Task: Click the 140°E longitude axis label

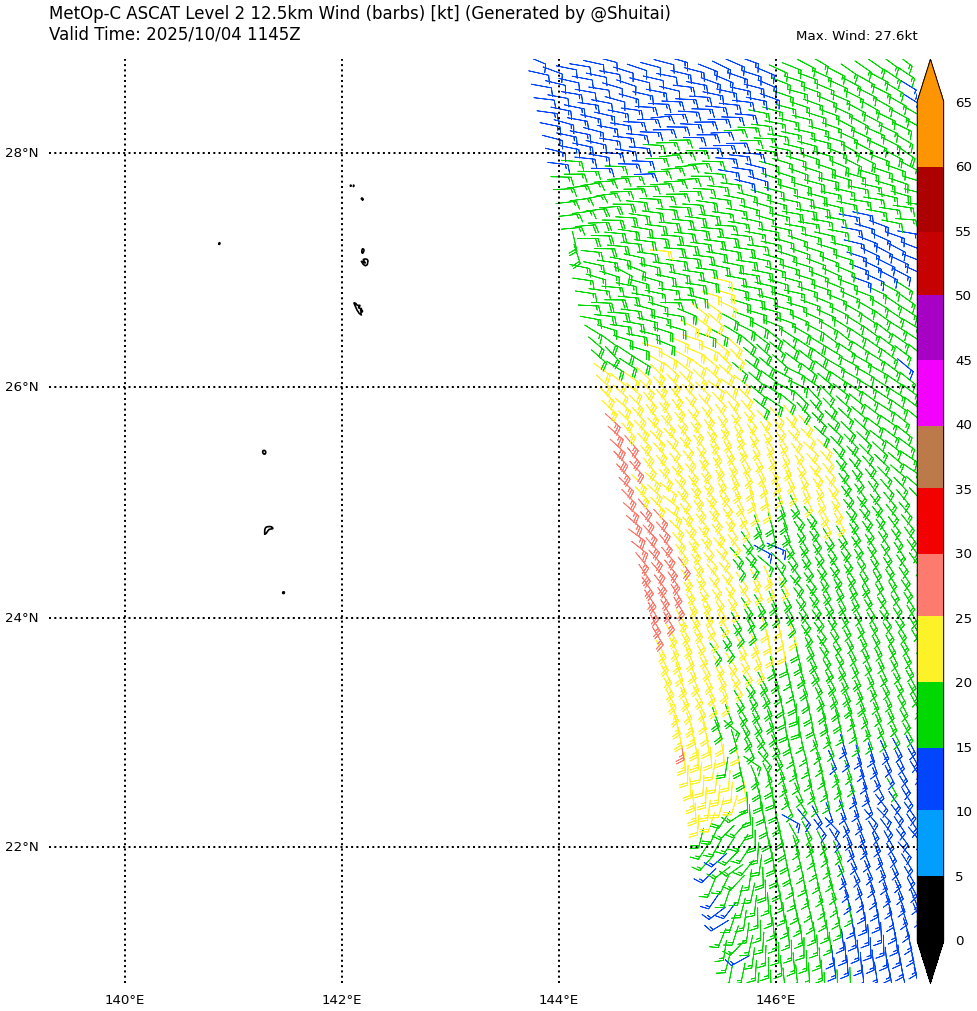Action: coord(125,1000)
